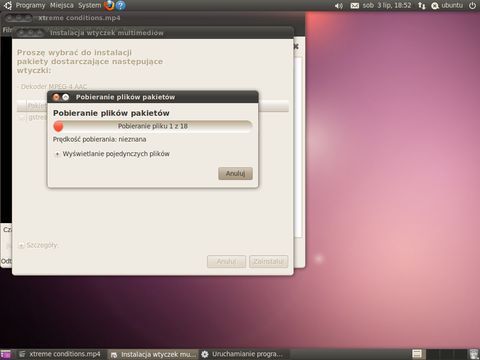The width and height of the screenshot is (480, 360).
Task: Open the Programy menu
Action: [30, 5]
